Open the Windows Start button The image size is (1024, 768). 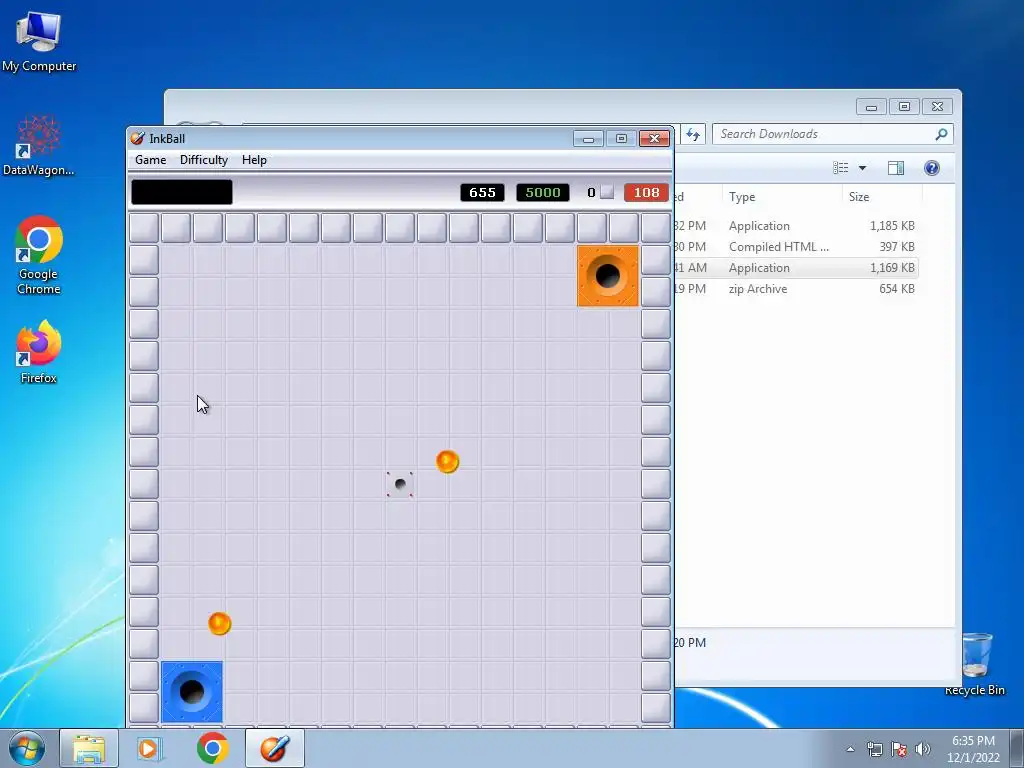tap(26, 748)
